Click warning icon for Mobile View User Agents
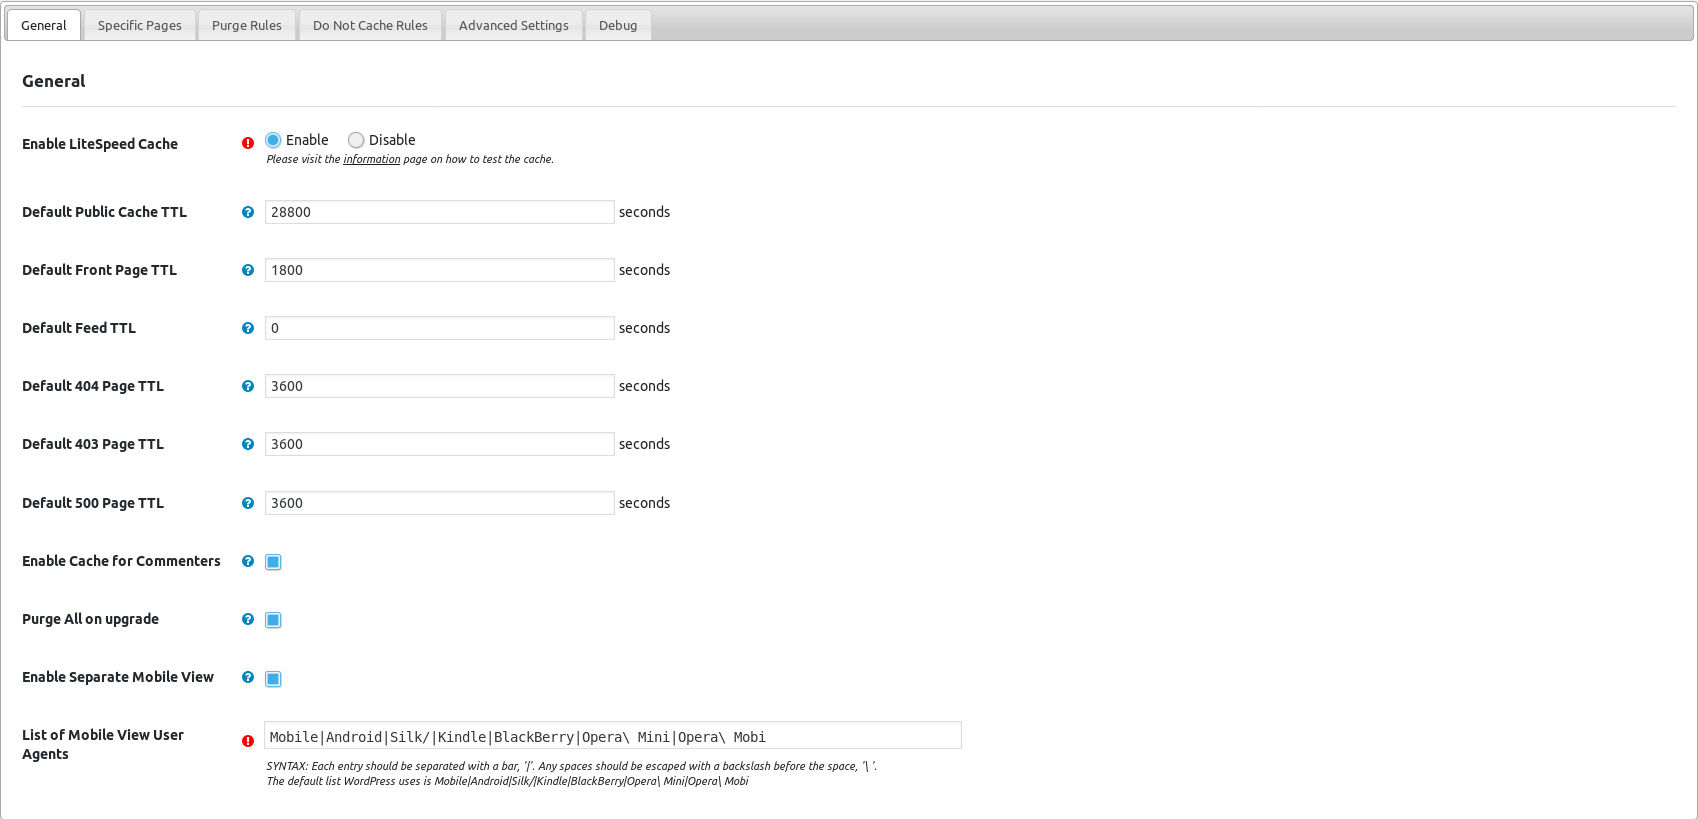The image size is (1698, 819). (248, 741)
